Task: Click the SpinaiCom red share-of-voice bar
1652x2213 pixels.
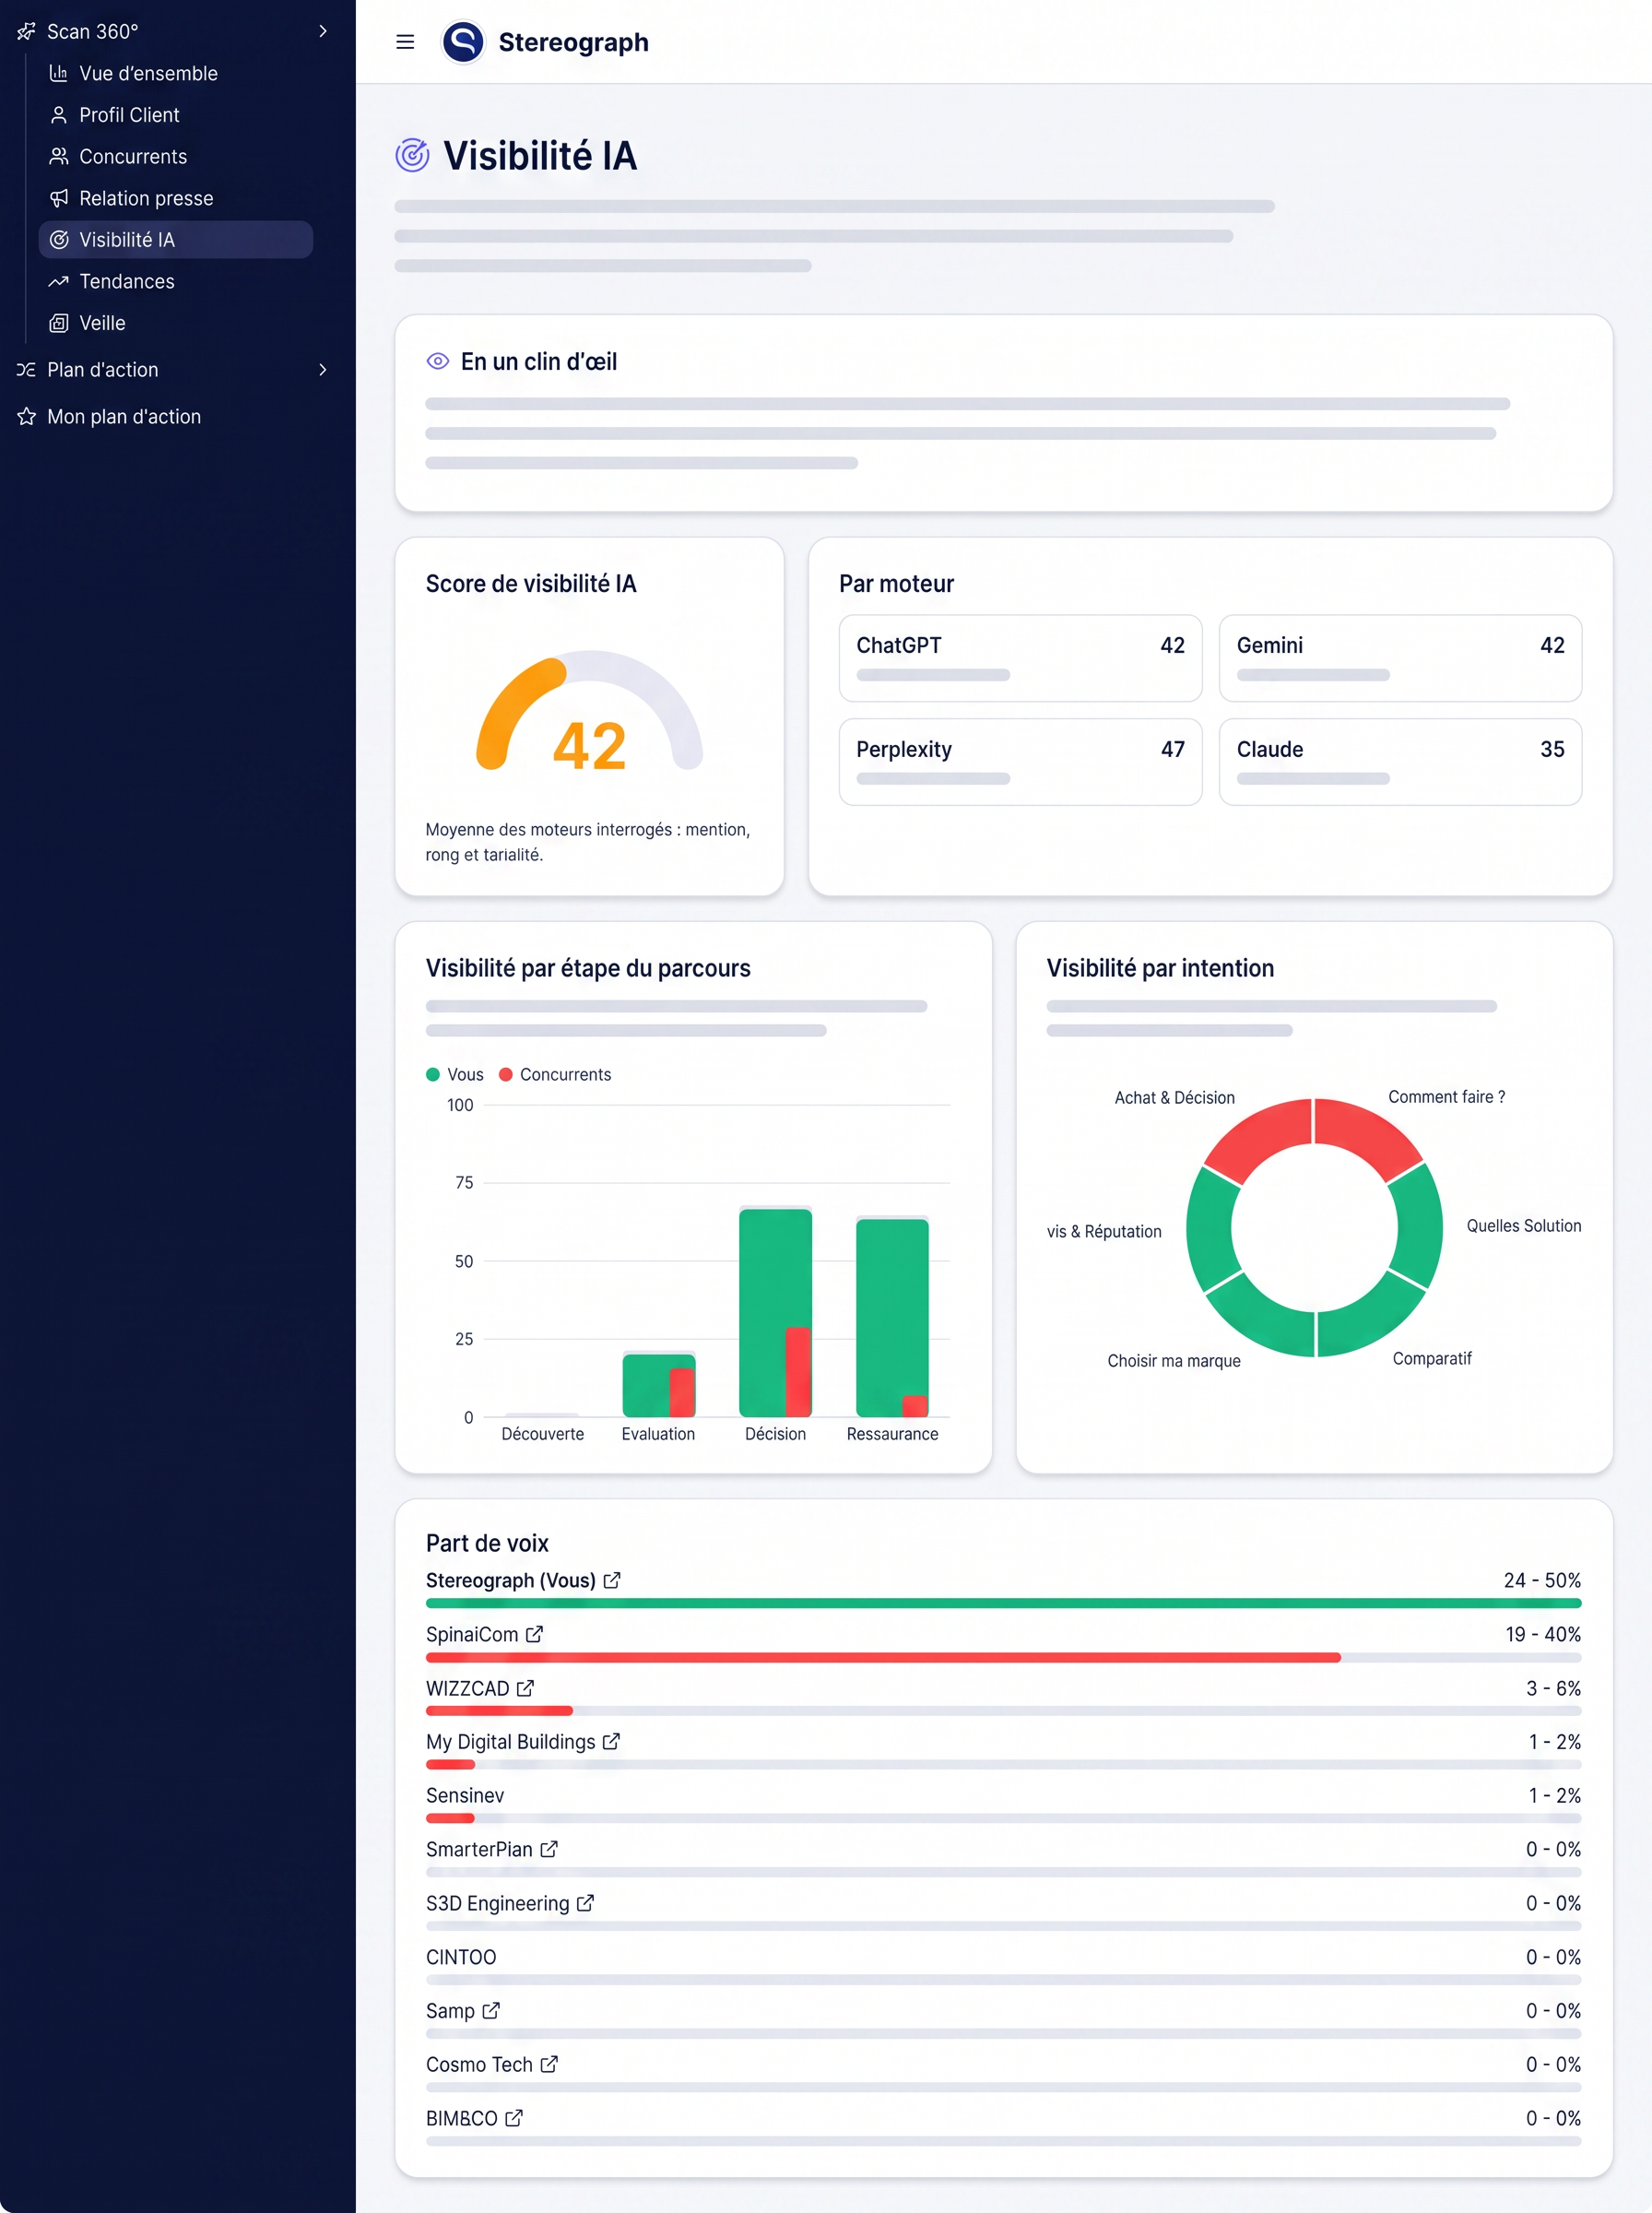Action: (x=883, y=1657)
